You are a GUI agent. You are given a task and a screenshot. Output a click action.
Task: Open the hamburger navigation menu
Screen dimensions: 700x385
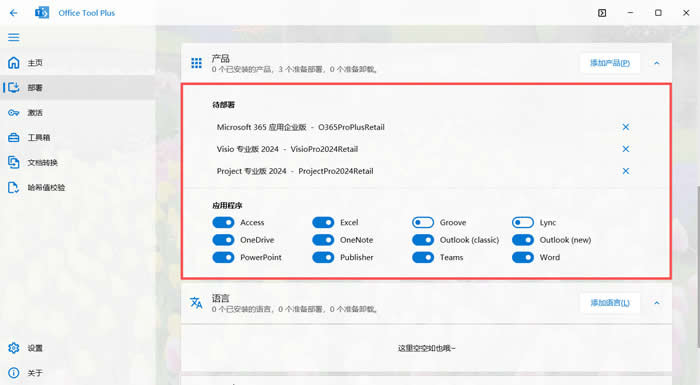[14, 37]
